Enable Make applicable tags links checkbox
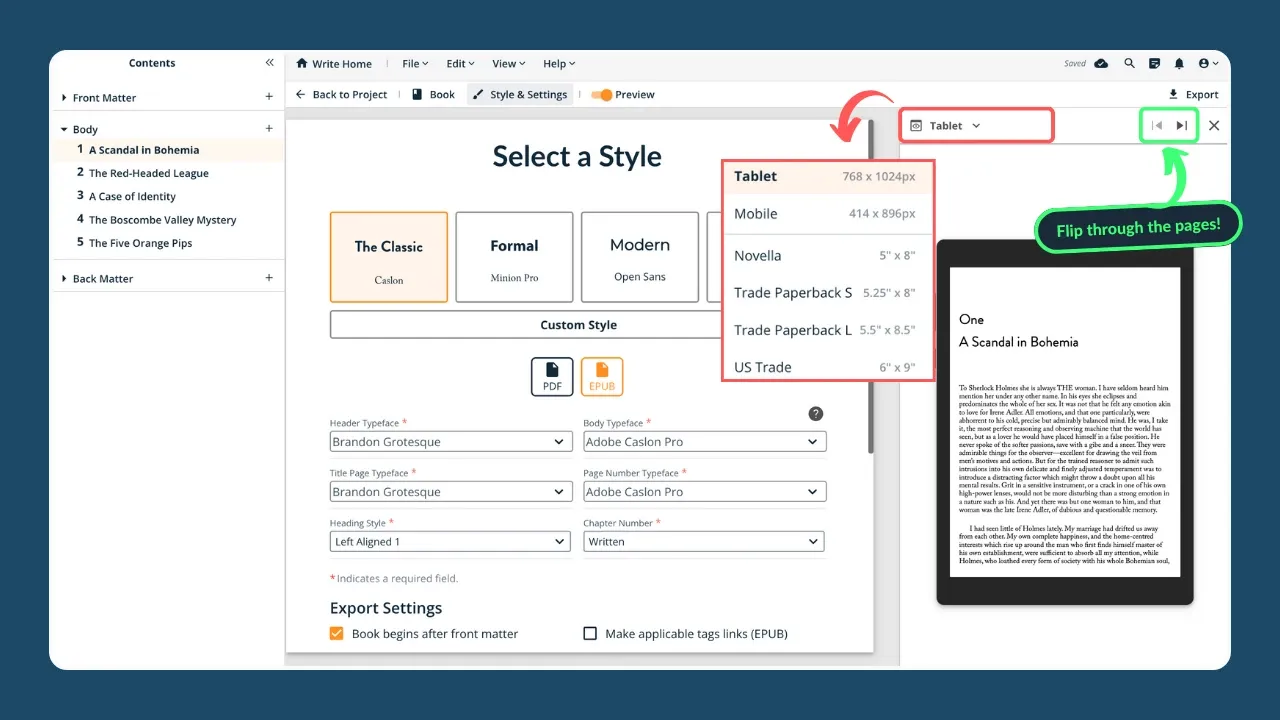 tap(590, 633)
